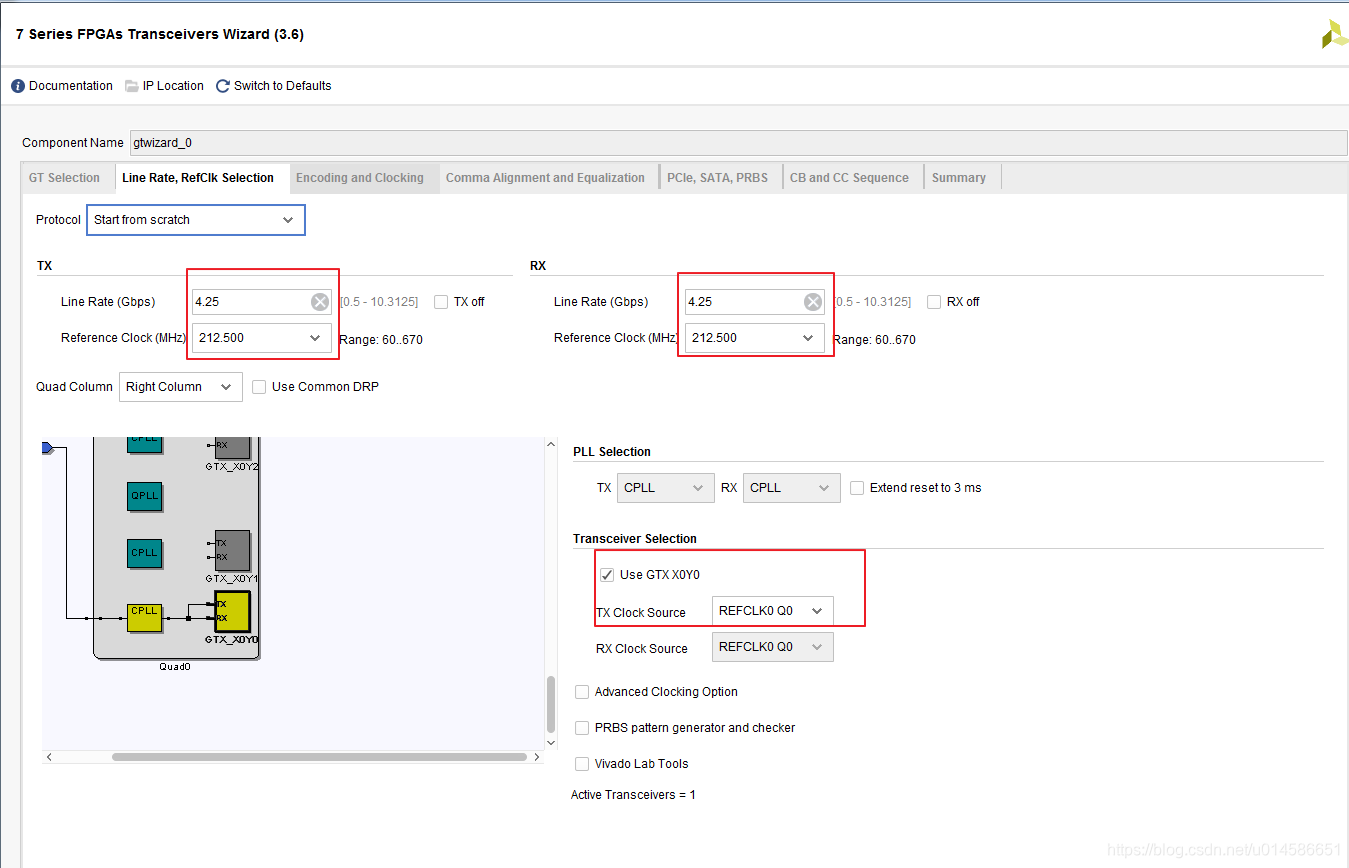The height and width of the screenshot is (868, 1349).
Task: Click the diagram scroll up arrow
Action: pos(550,444)
